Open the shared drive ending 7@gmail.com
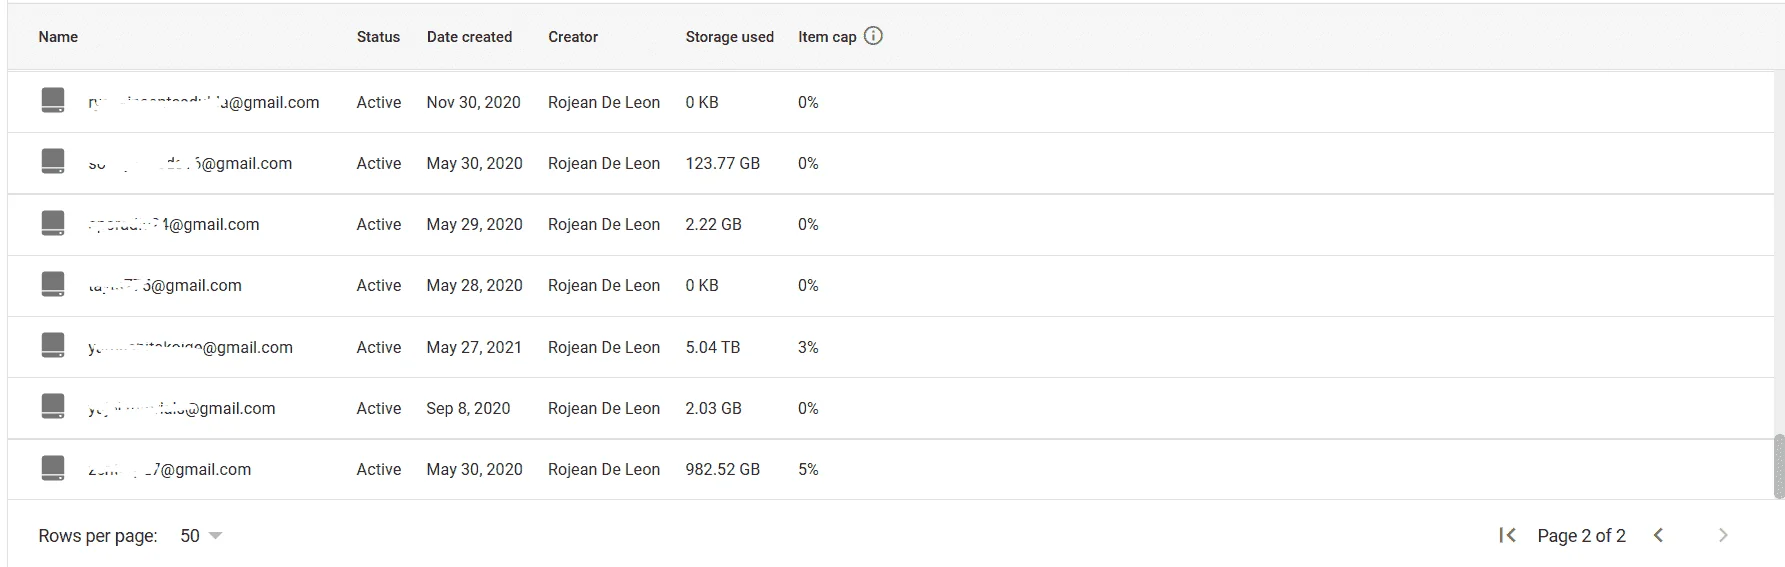The image size is (1785, 567). 169,470
